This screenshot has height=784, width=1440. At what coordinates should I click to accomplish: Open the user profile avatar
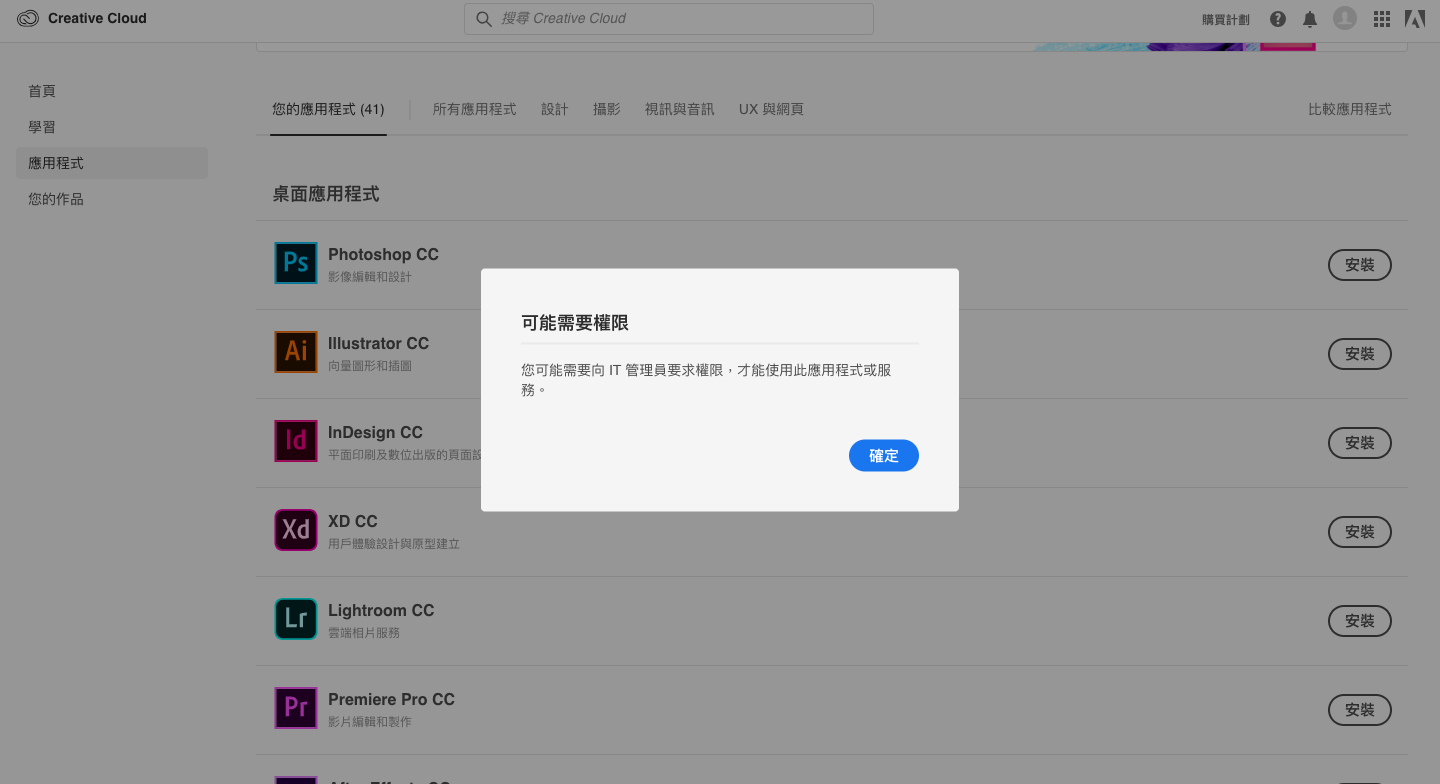click(1345, 18)
